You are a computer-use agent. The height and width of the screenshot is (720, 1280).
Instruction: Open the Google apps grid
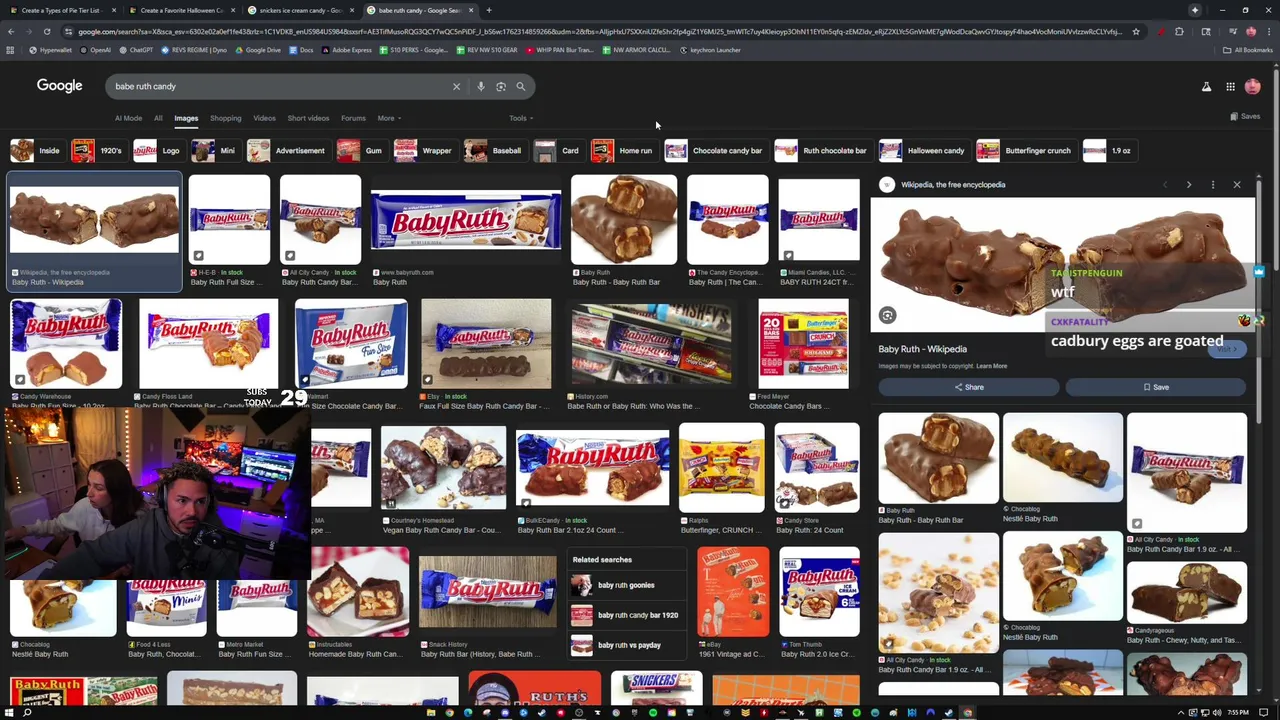point(1230,87)
